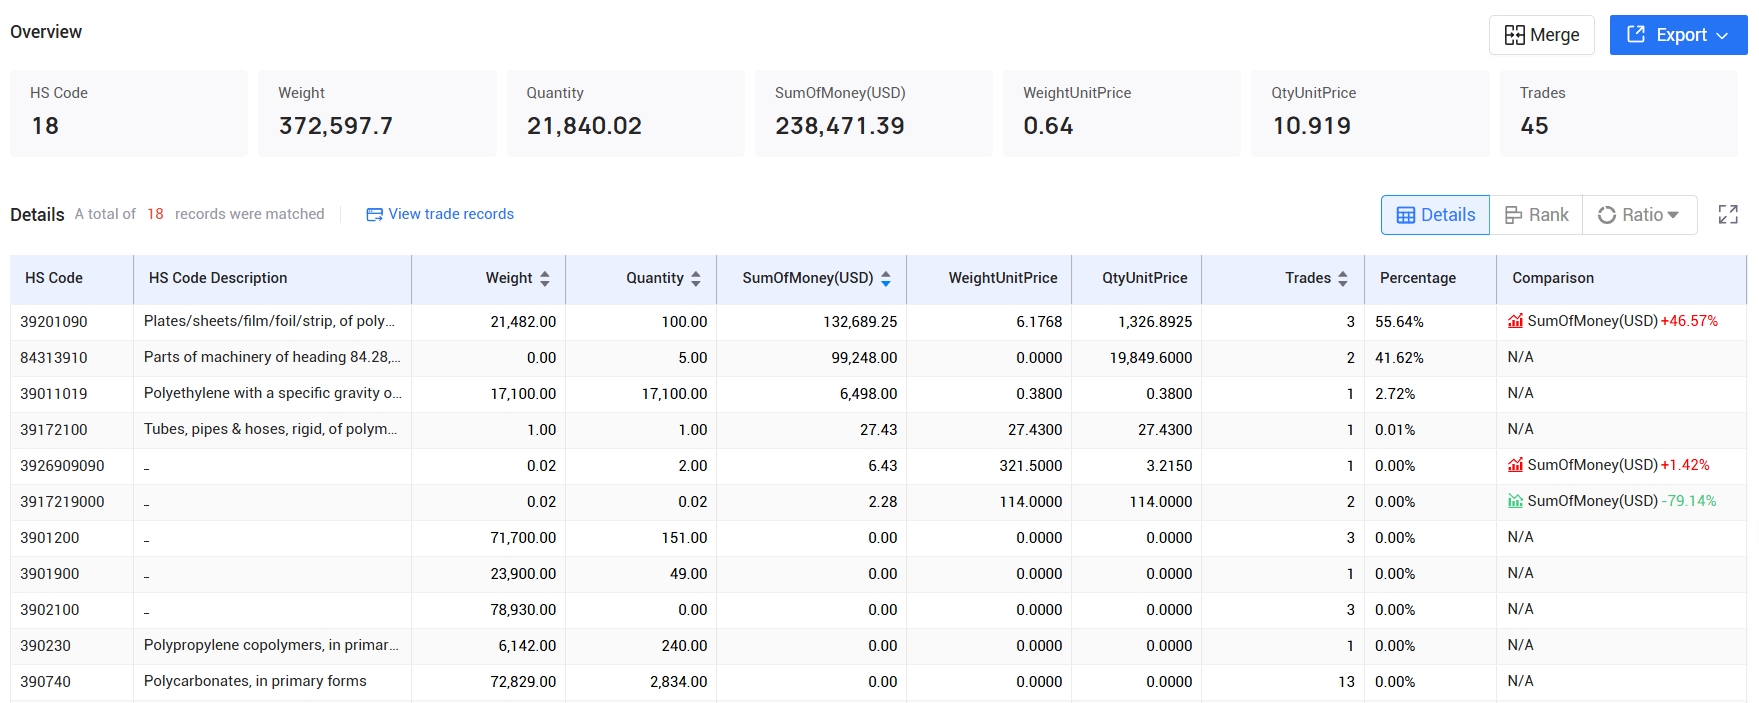Screen dimensions: 1759x703
Task: Click the +1.42% comparison value
Action: [x=1685, y=465]
